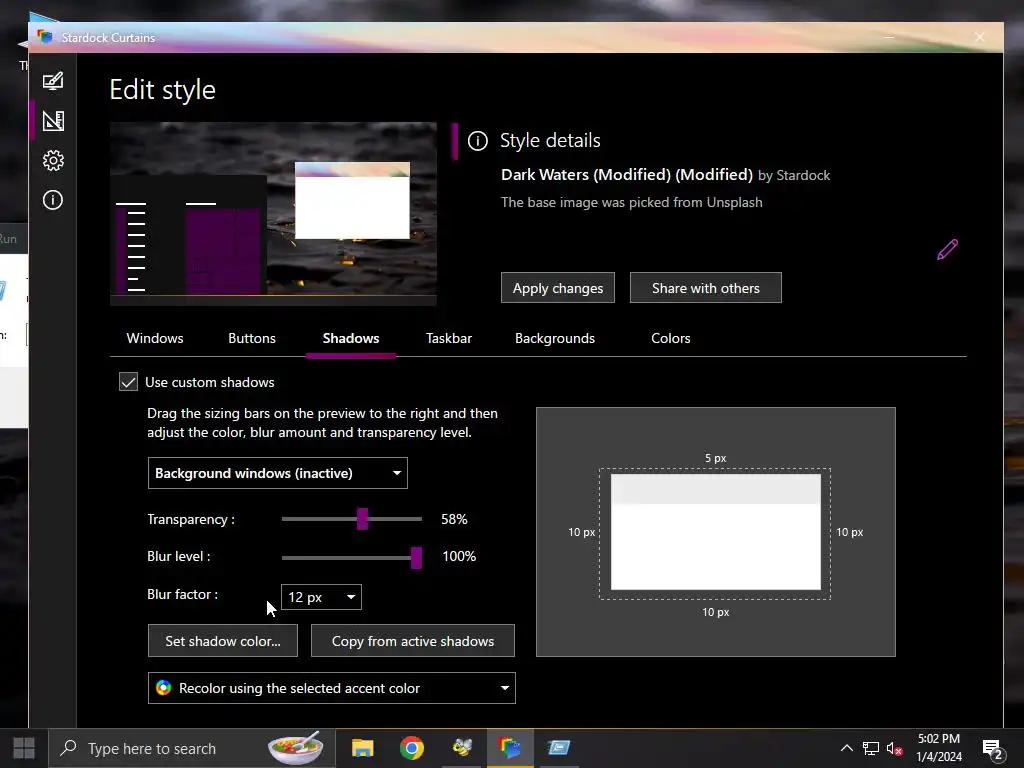The width and height of the screenshot is (1024, 768).
Task: Open File Explorer from taskbar
Action: (x=362, y=748)
